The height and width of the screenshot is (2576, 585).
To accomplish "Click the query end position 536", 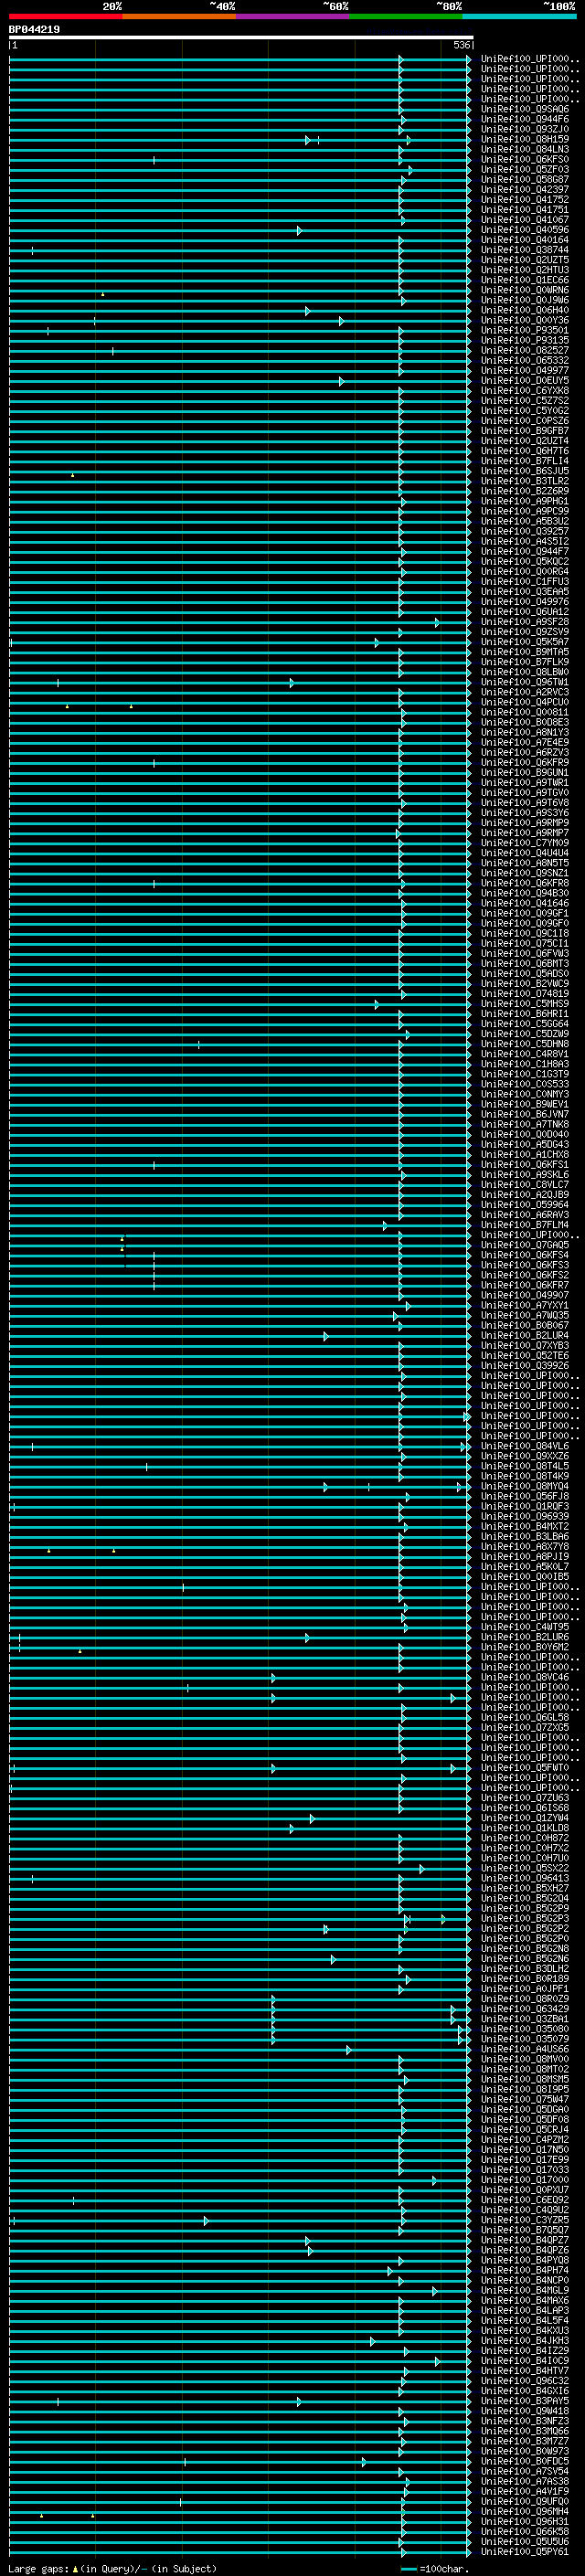I will coord(461,45).
